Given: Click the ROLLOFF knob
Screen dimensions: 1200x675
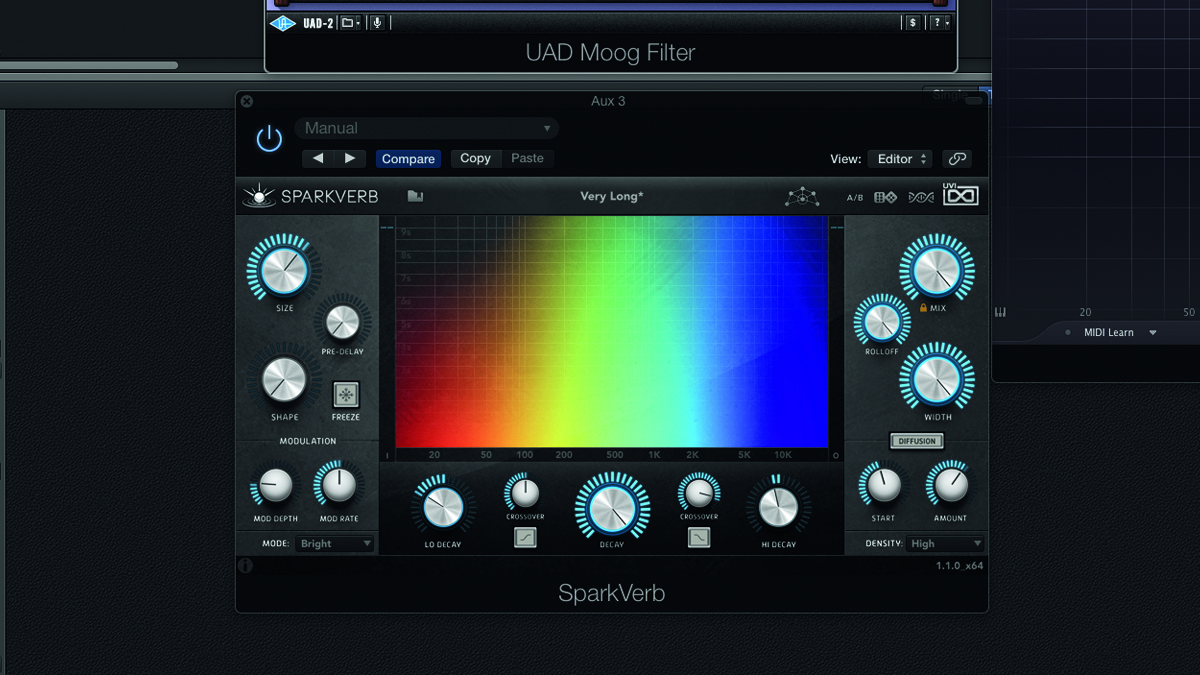Looking at the screenshot, I should 881,321.
